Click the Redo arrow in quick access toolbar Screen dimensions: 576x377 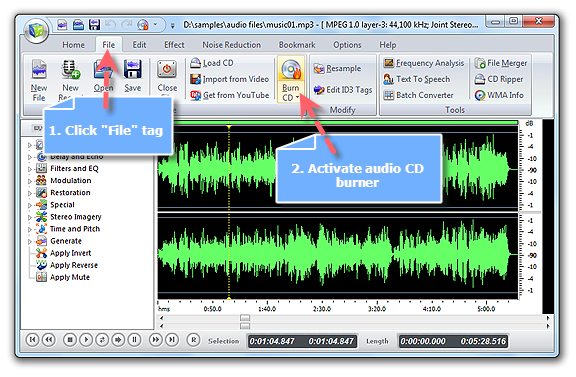click(126, 25)
